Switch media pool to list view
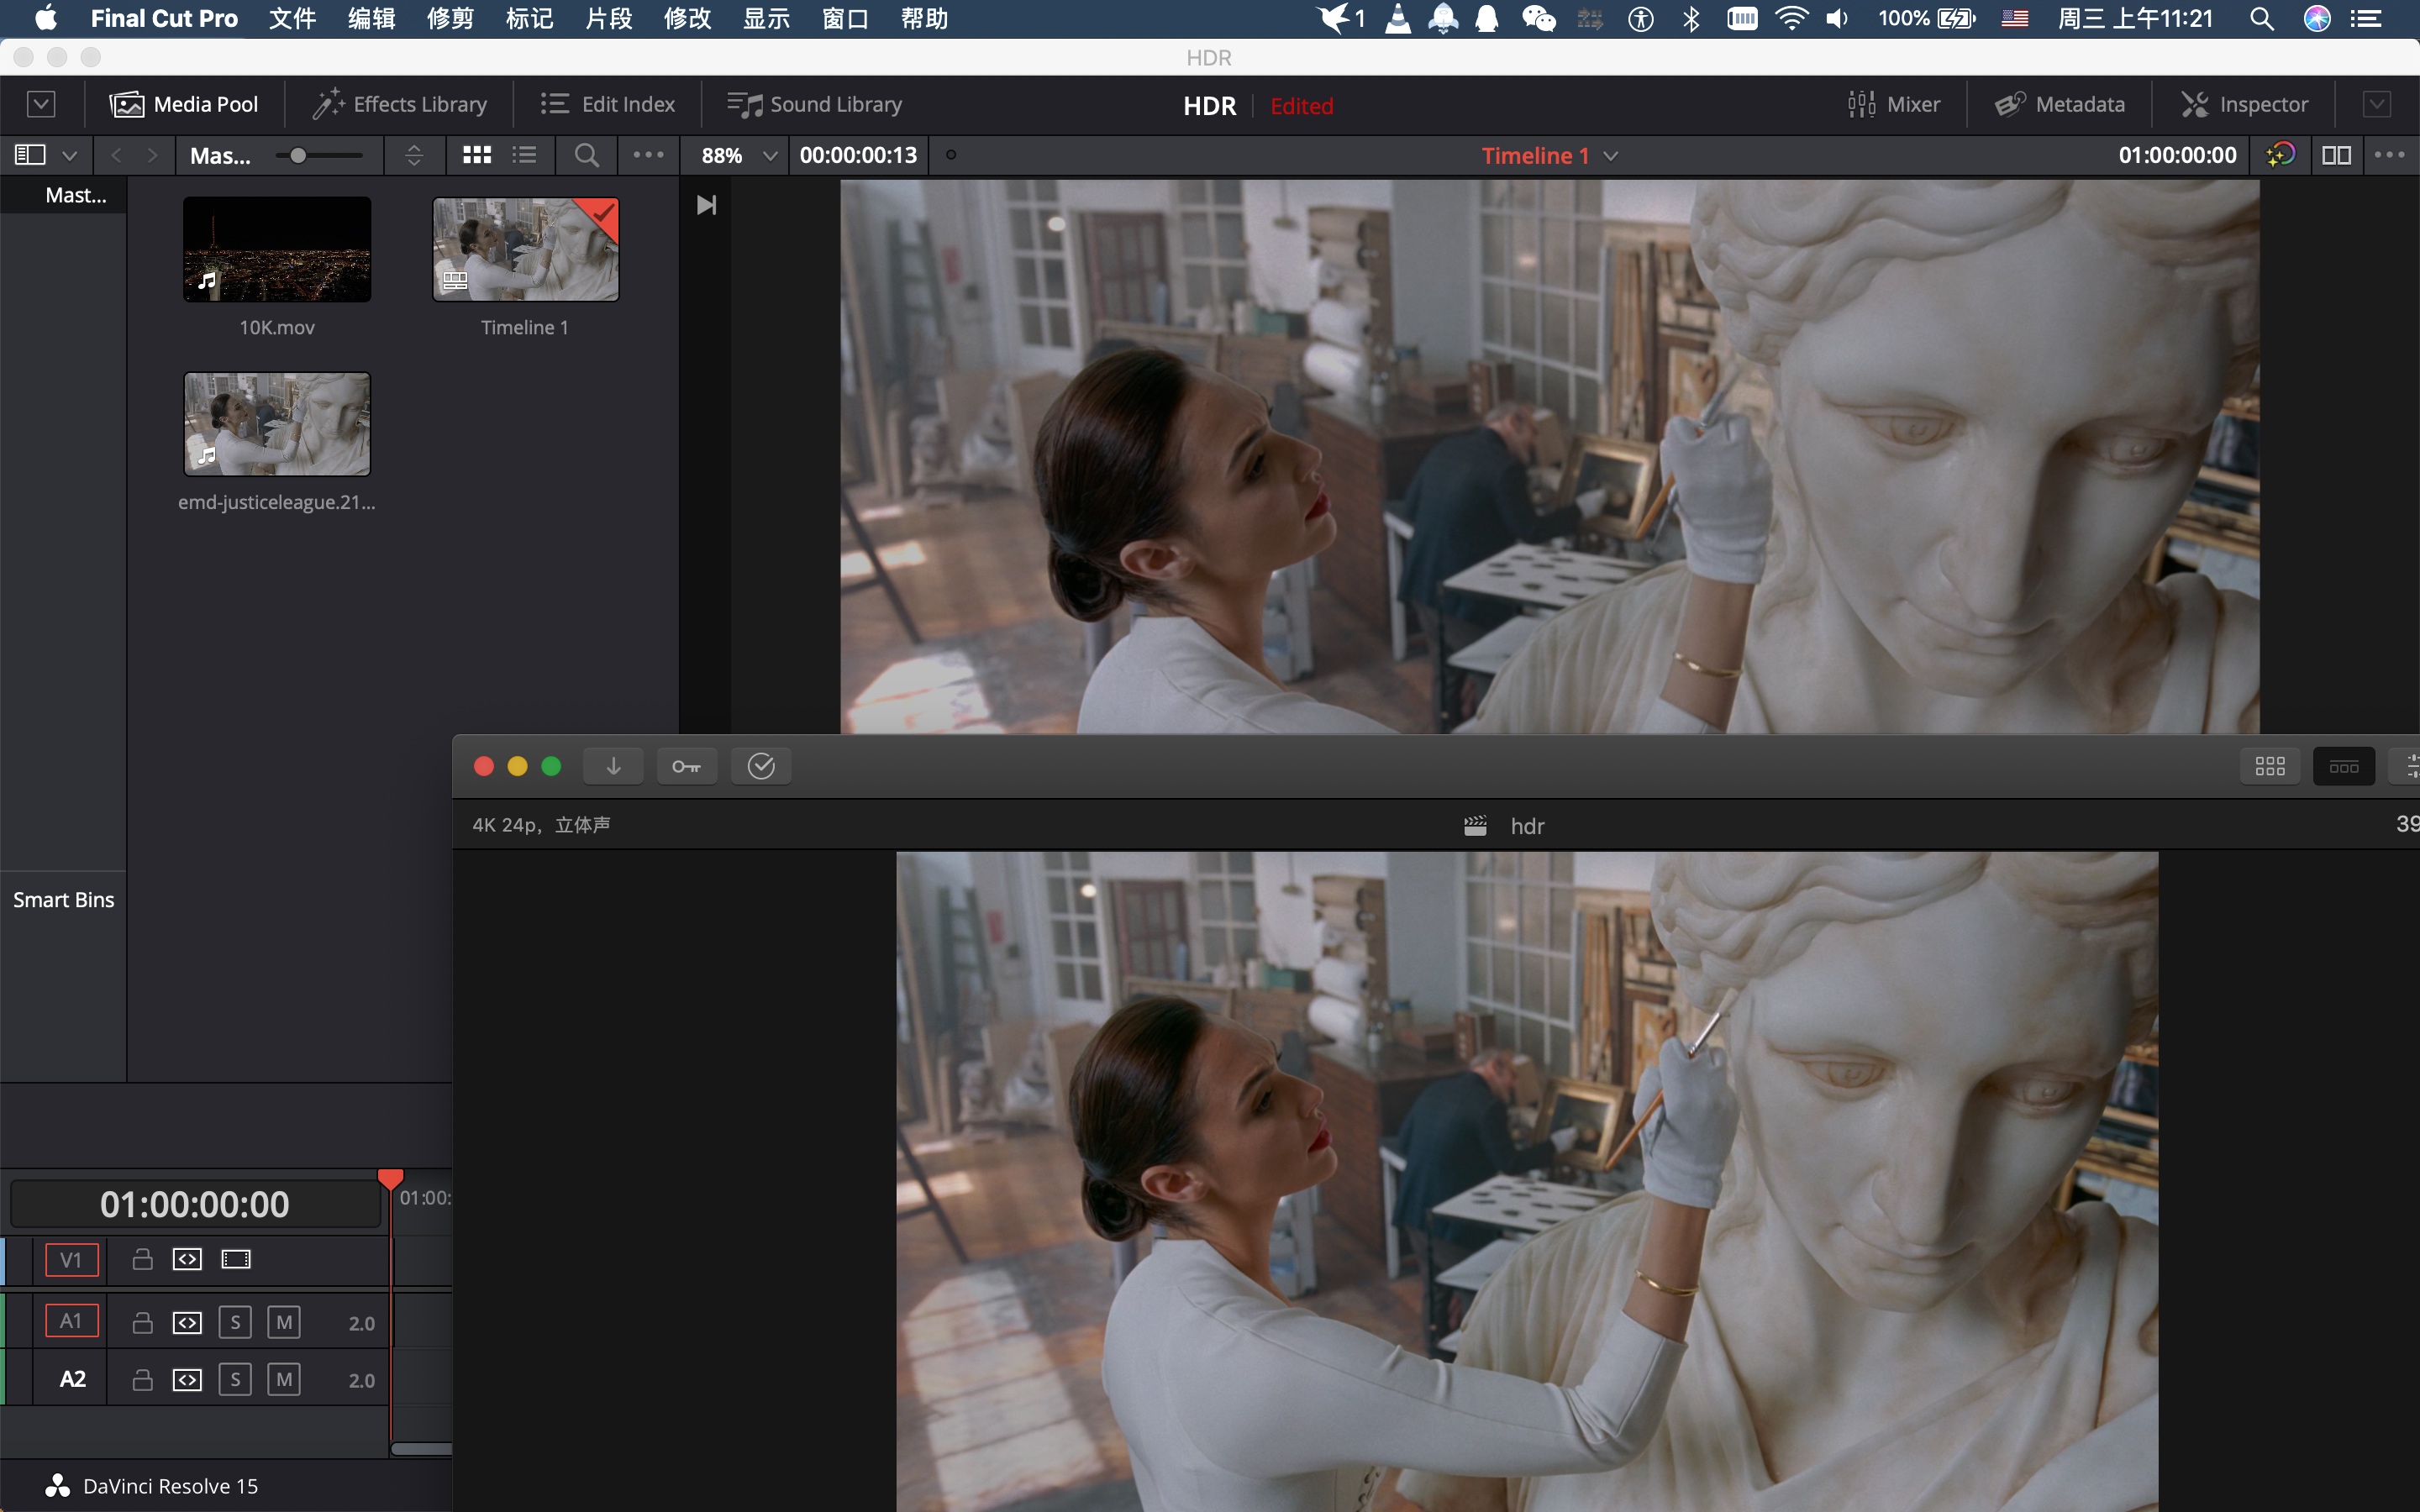 click(525, 155)
